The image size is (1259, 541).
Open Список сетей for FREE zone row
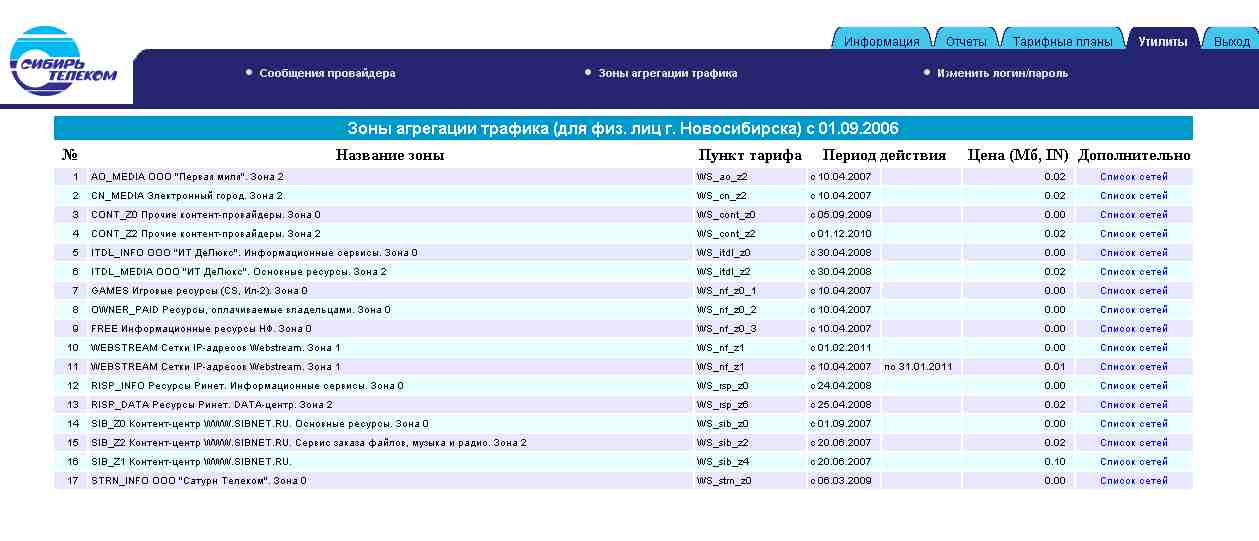tap(1133, 329)
